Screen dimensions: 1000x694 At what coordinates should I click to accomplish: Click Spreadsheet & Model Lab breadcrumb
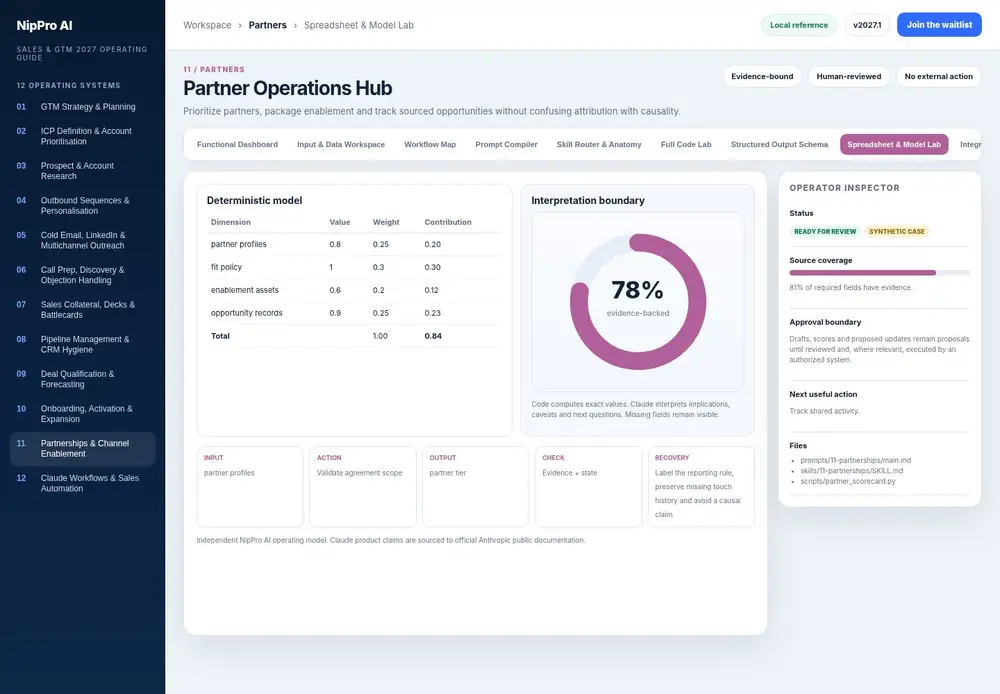358,25
